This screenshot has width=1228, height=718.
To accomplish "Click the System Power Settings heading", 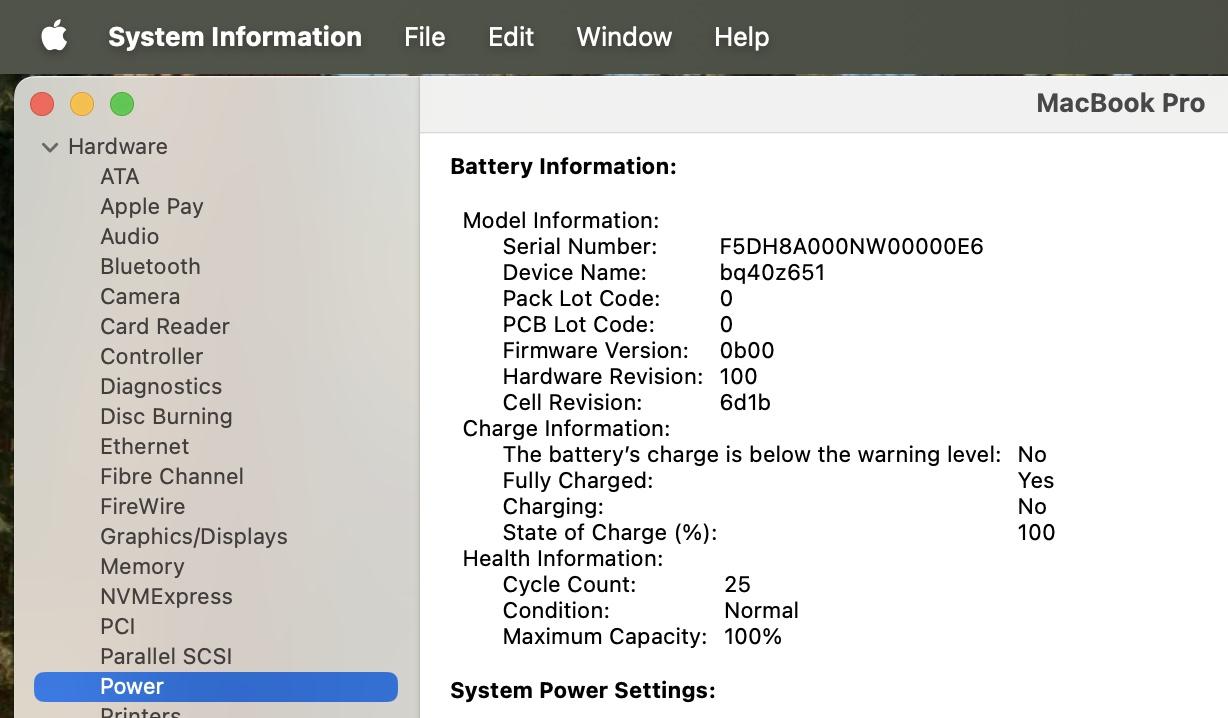I will 583,690.
